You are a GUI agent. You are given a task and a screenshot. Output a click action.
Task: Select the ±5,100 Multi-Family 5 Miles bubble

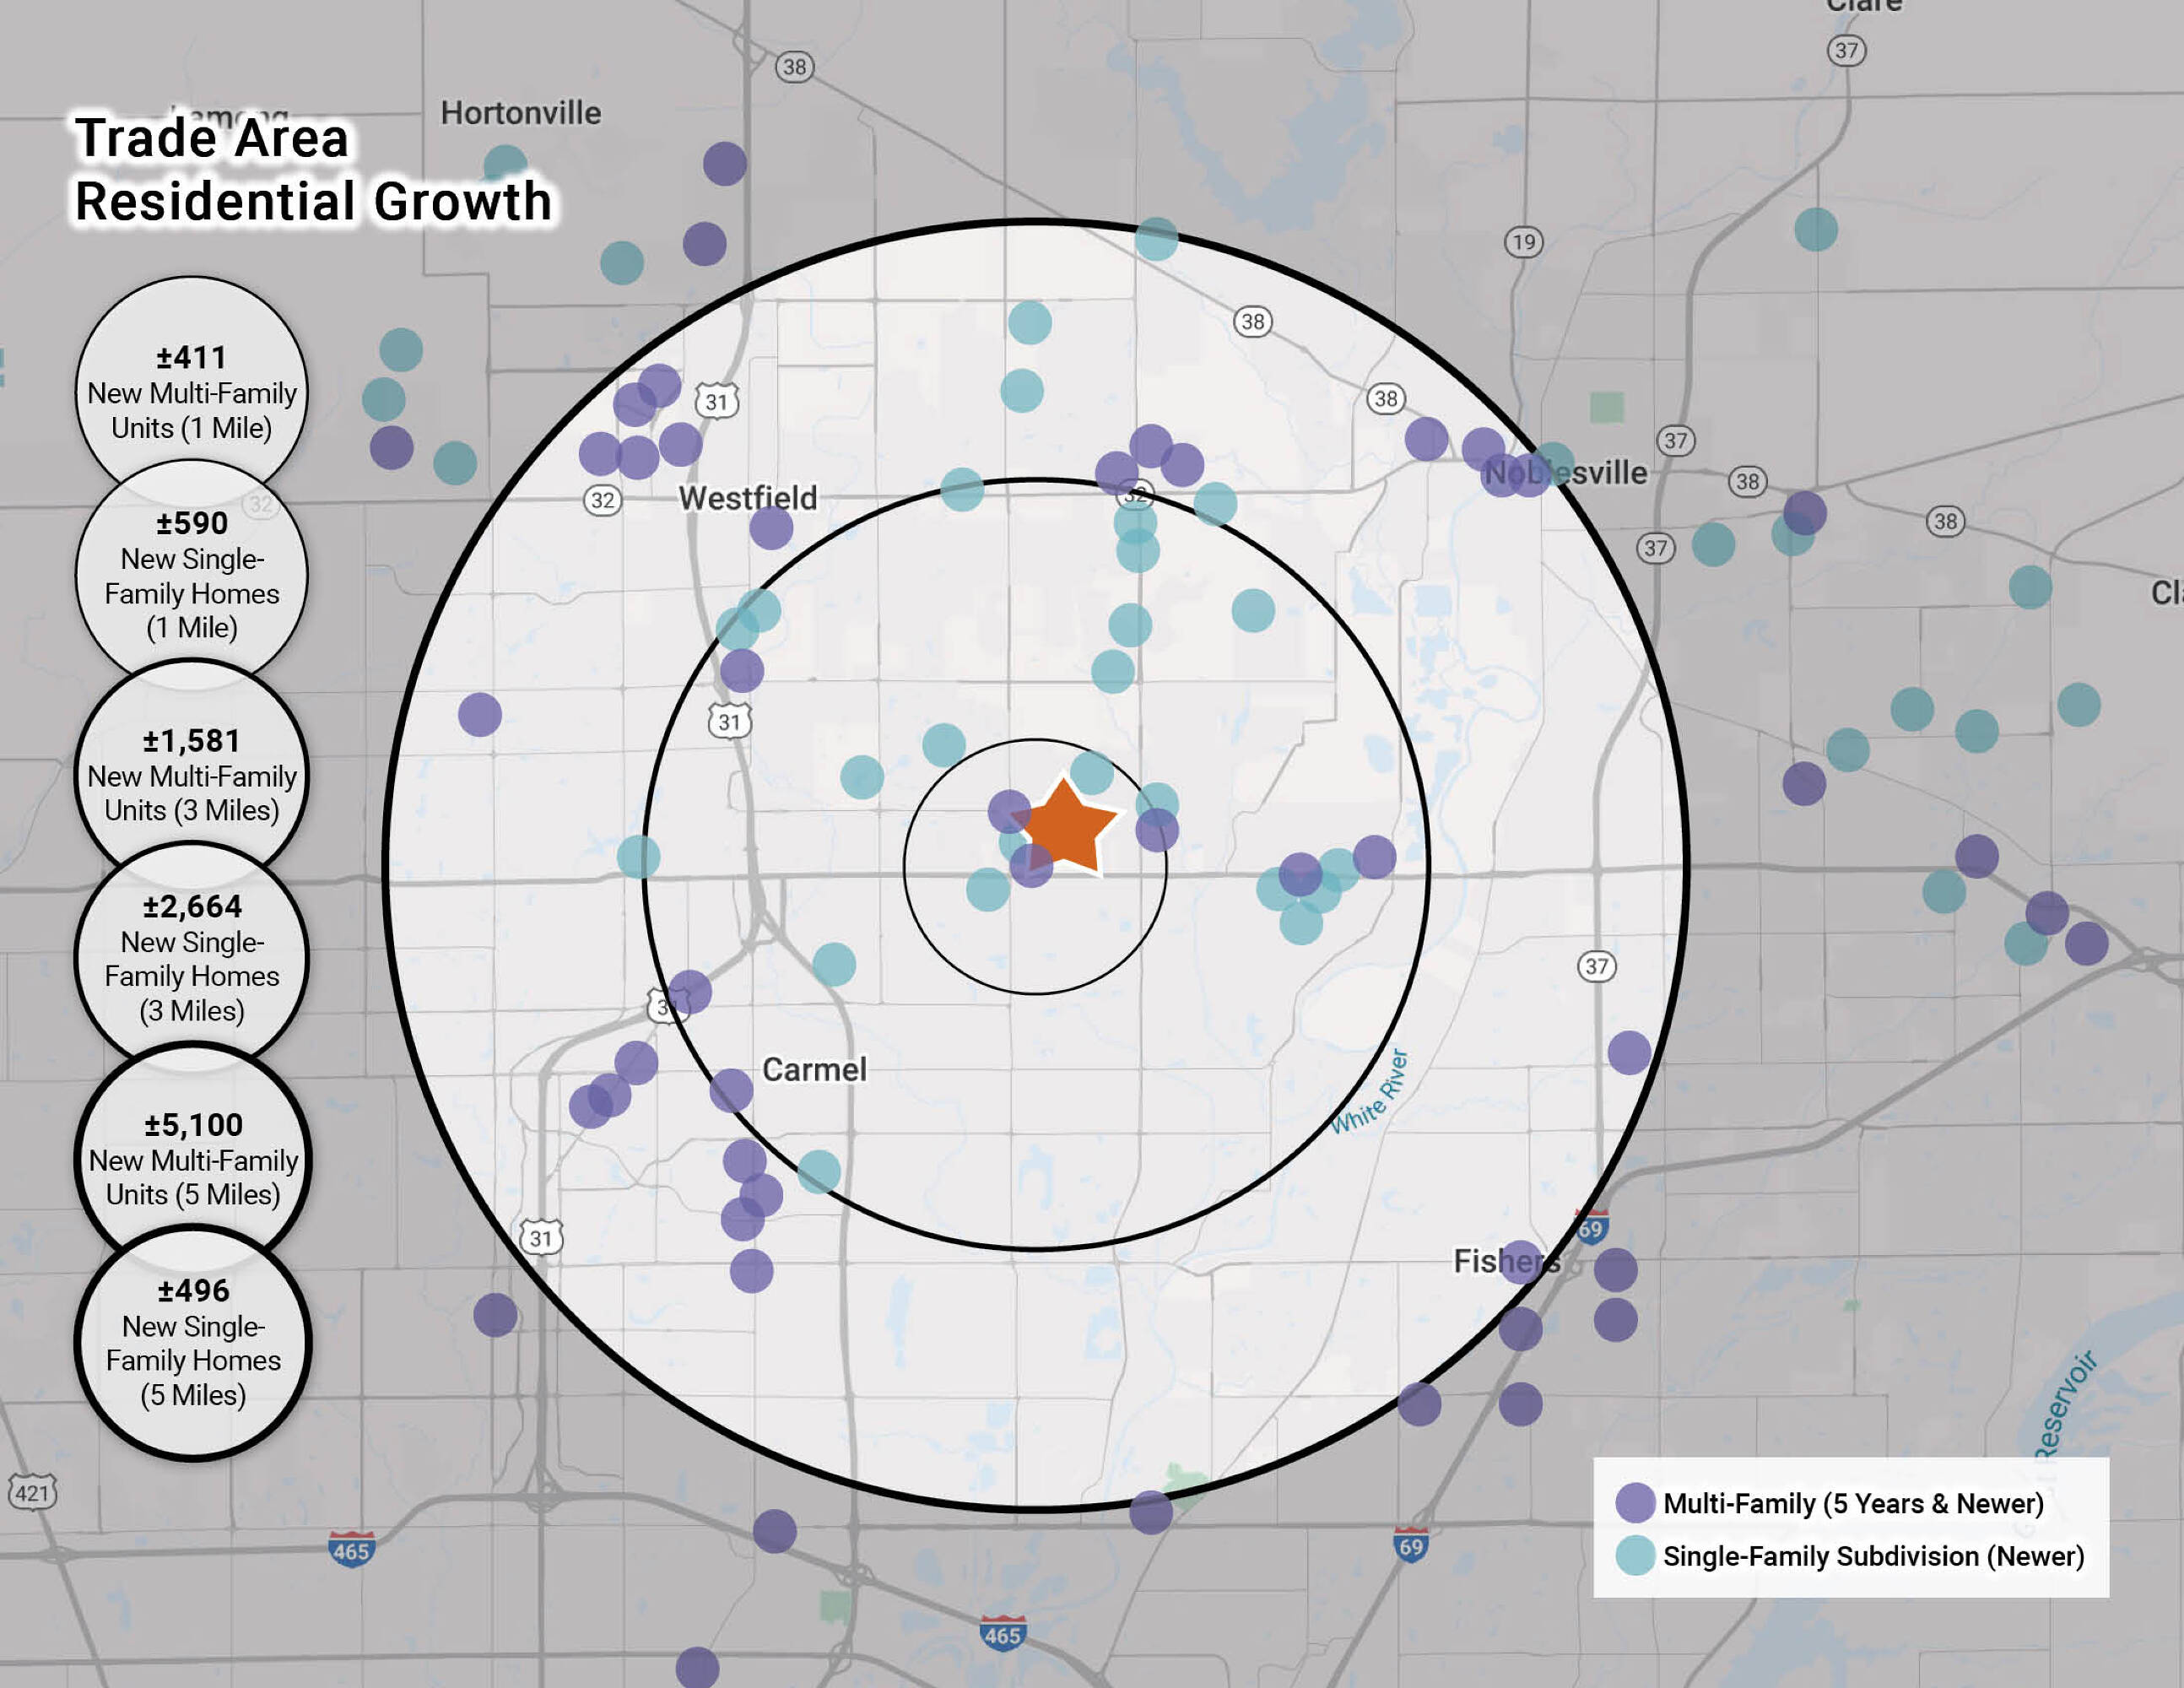tap(192, 1159)
